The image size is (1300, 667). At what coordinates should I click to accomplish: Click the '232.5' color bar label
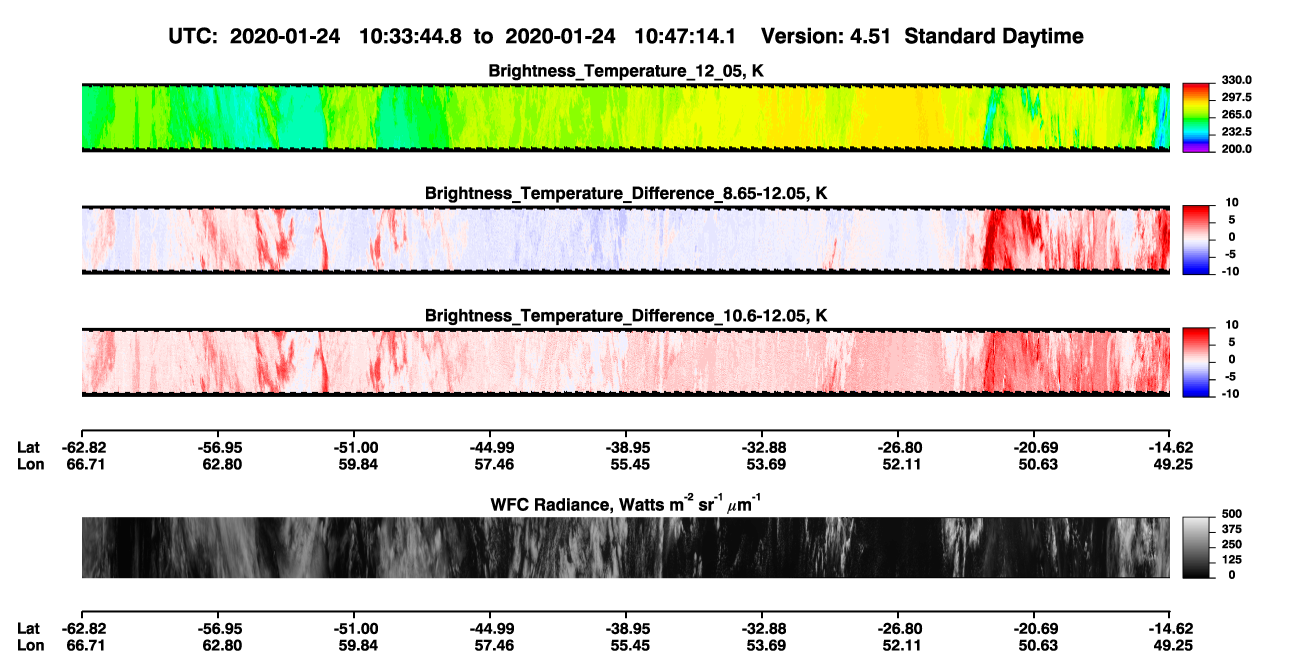[1235, 131]
